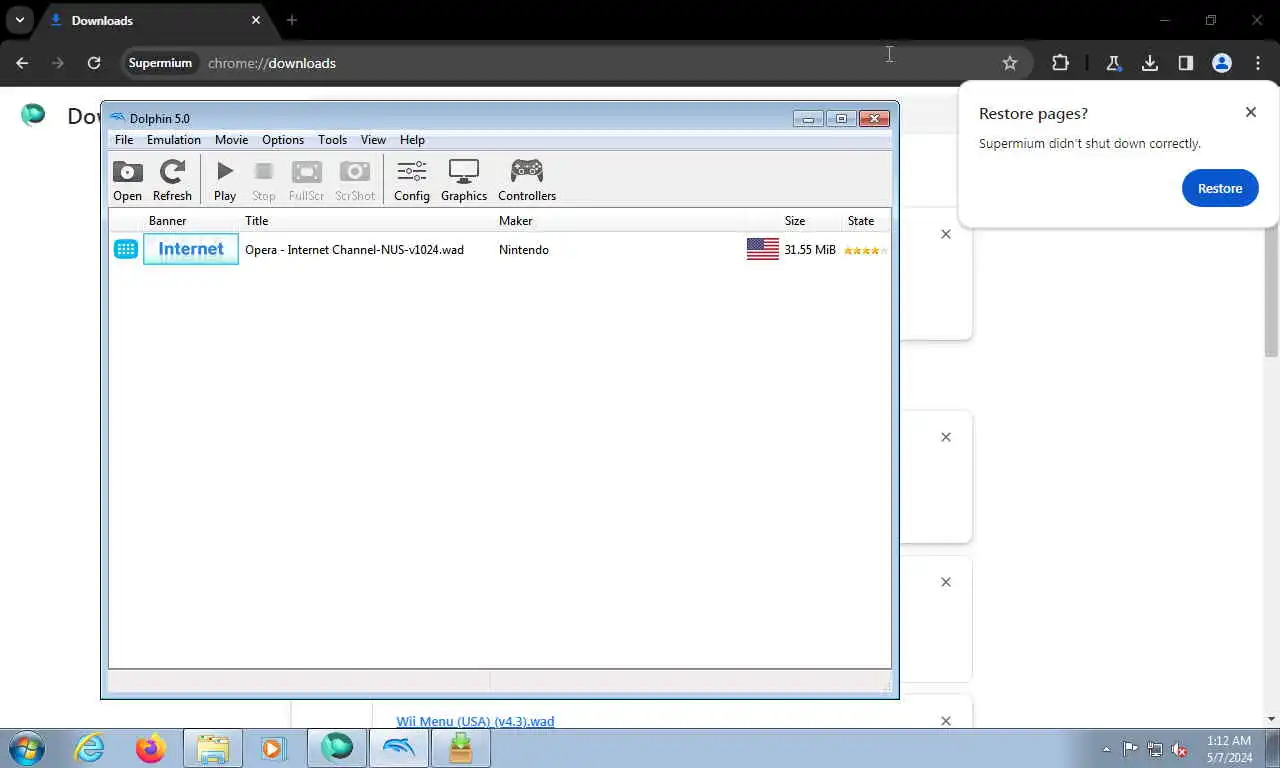This screenshot has height=768, width=1280.
Task: Select the Internet Channel banner thumbnail
Action: coord(191,249)
